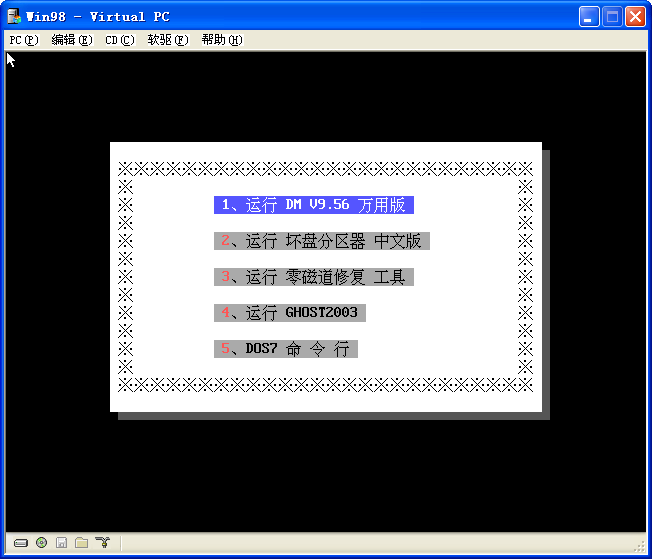
Task: Open the 软驱(F) floppy menu
Action: pos(168,40)
